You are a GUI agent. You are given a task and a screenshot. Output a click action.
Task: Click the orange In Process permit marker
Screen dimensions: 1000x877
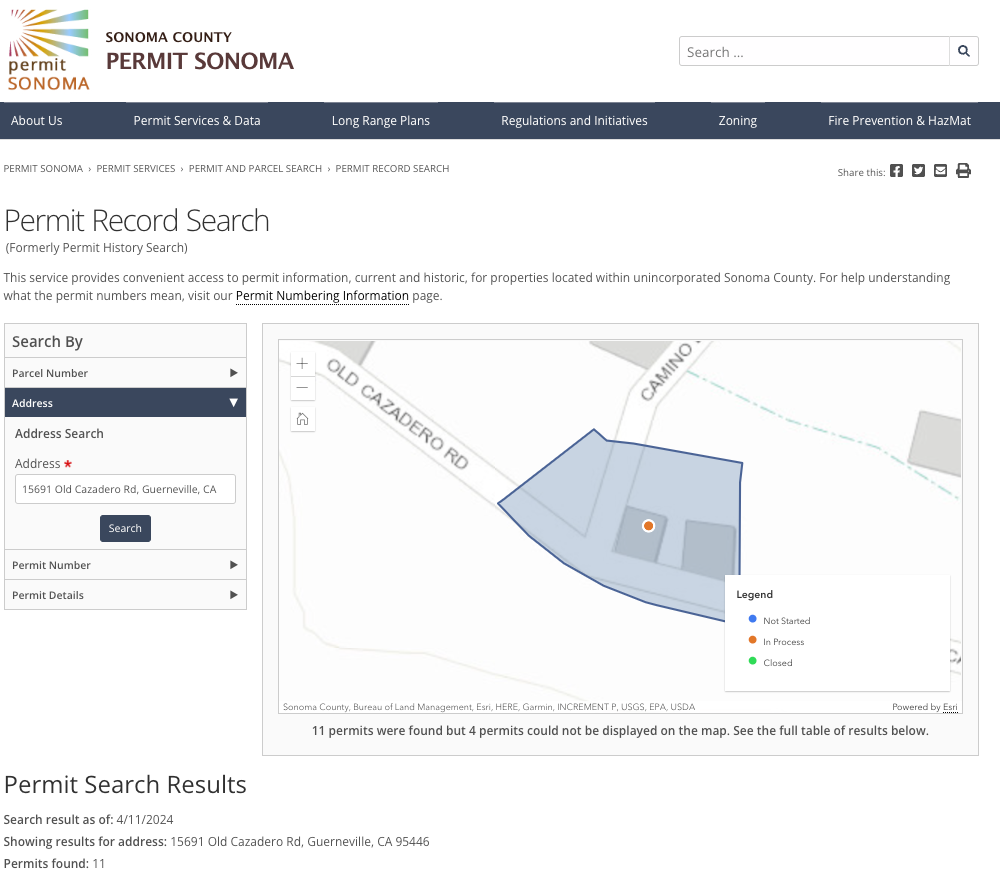pos(648,525)
